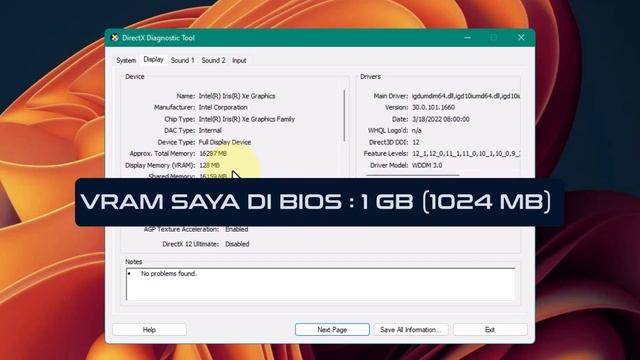Viewport: 640px width, 360px height.
Task: Select driver date '3/18/2022 08:00:00'
Action: pyautogui.click(x=440, y=119)
